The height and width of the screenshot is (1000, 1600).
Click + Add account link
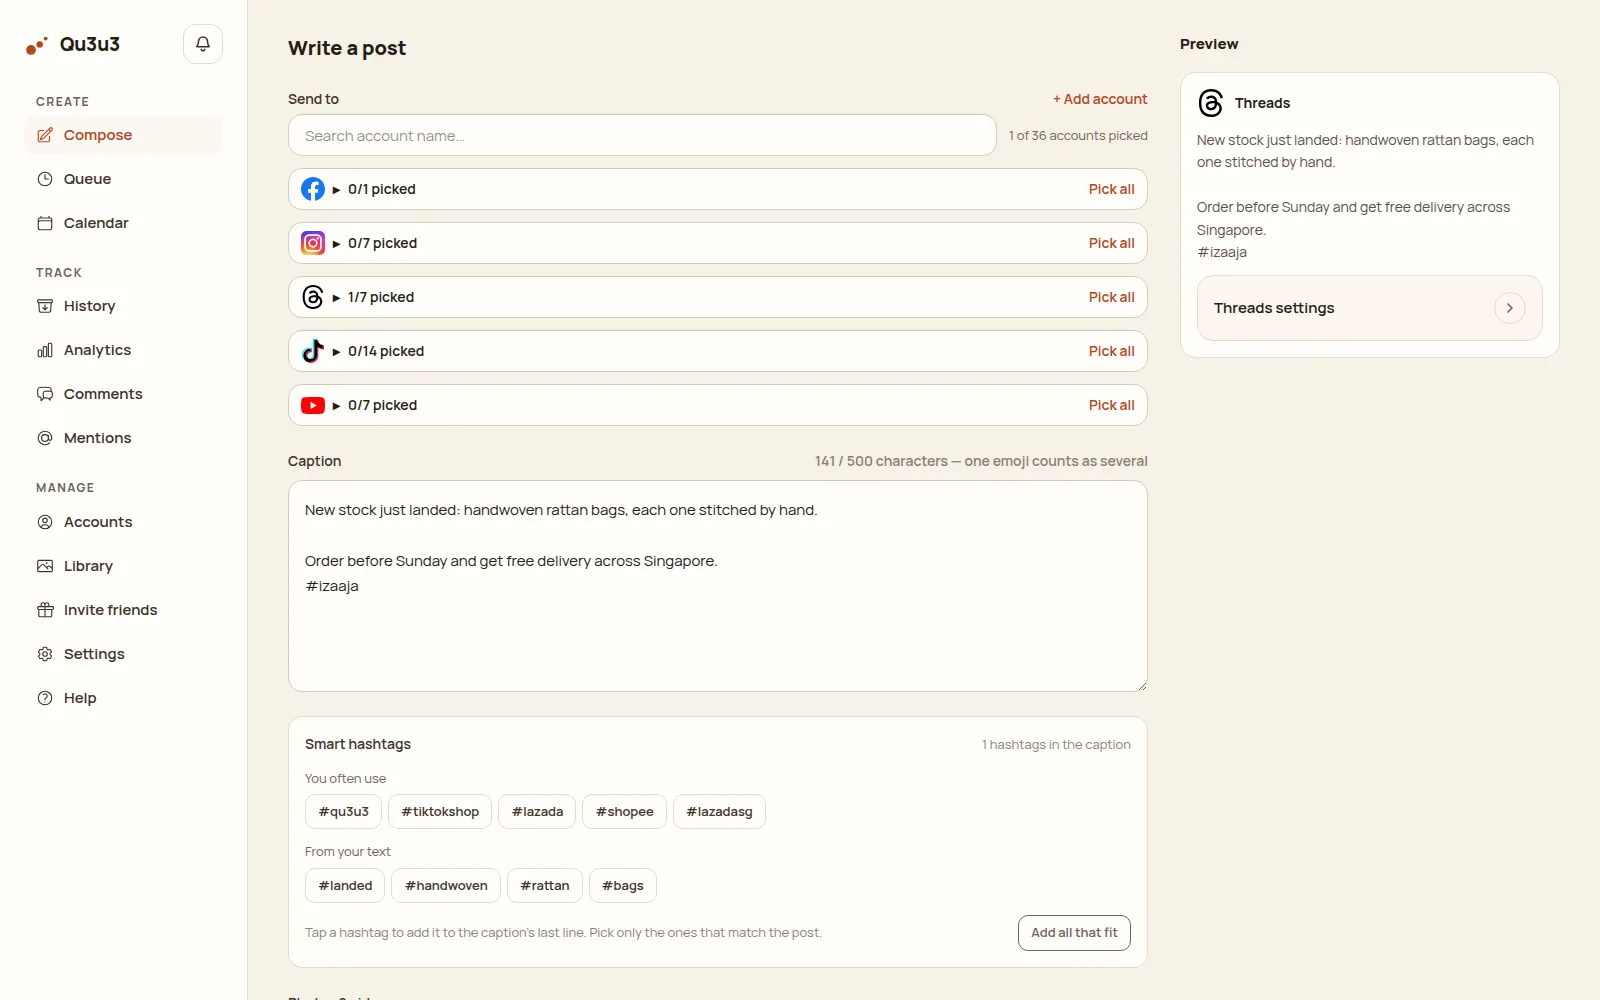click(x=1100, y=99)
